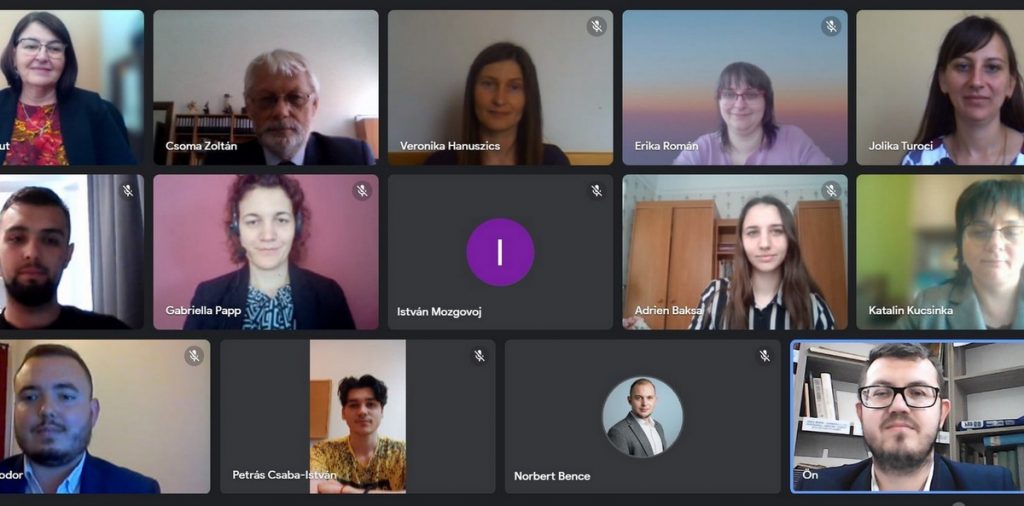Screen dimensions: 1024x506
Task: Click mic icon on bearded man in black shirt
Action: (x=128, y=191)
